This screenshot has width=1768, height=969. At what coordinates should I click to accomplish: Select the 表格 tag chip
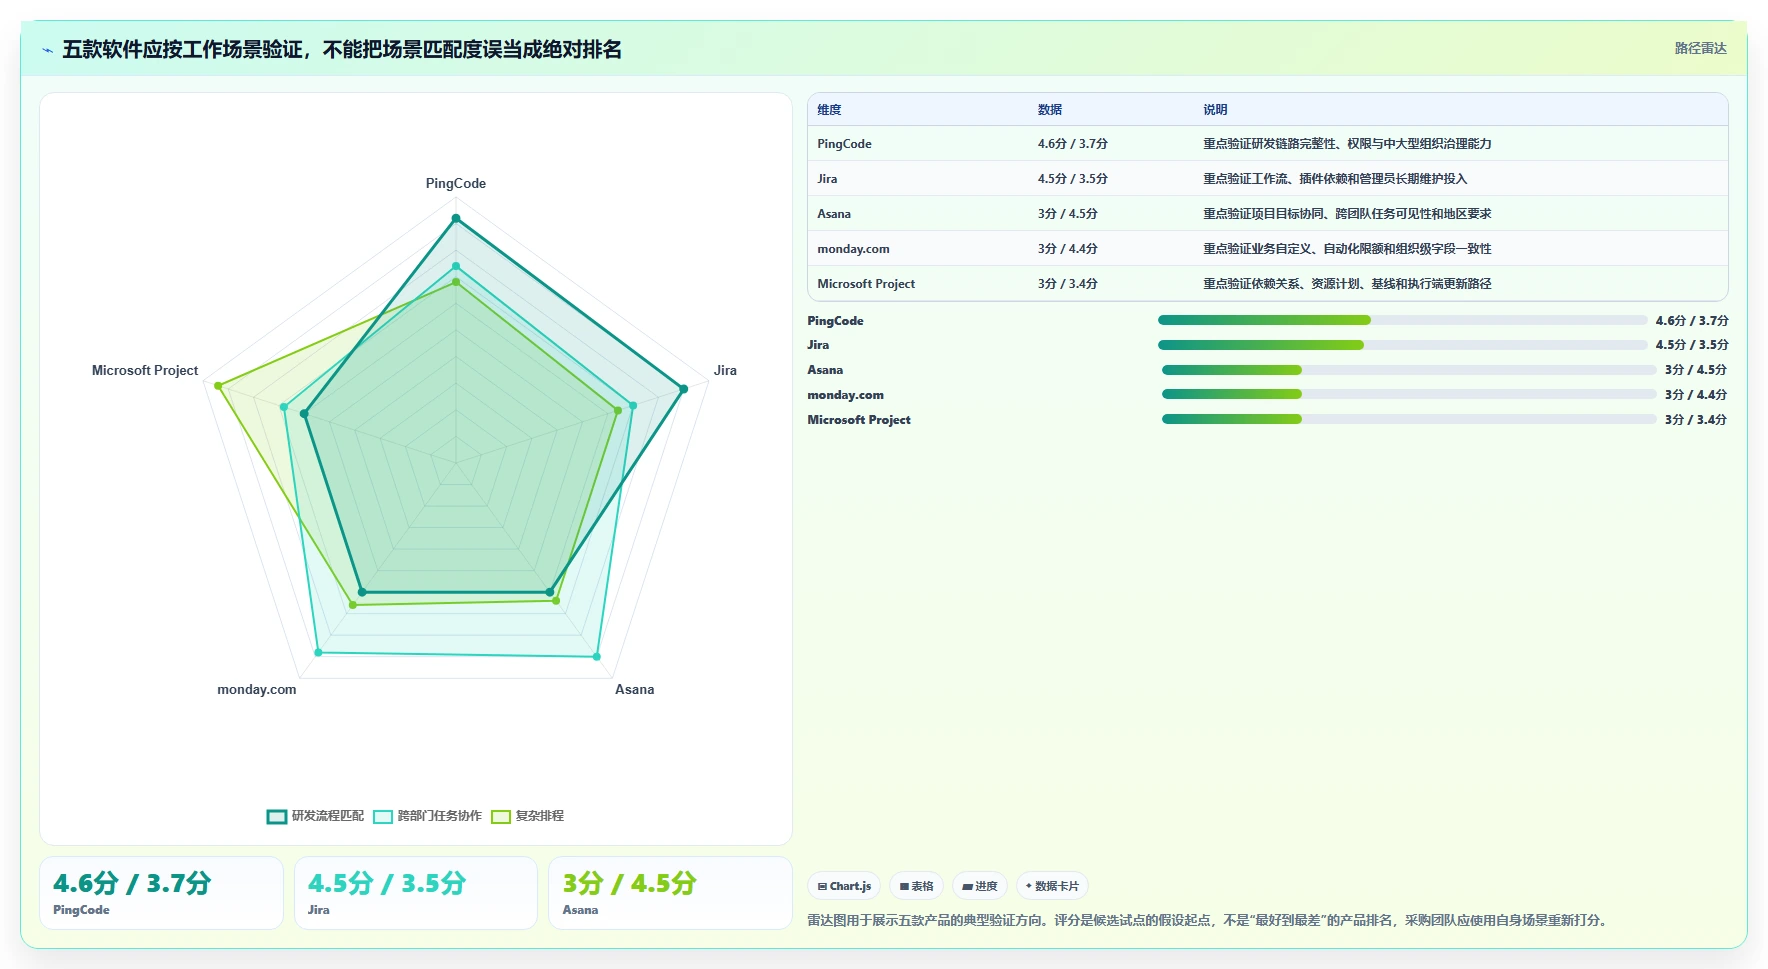coord(916,886)
